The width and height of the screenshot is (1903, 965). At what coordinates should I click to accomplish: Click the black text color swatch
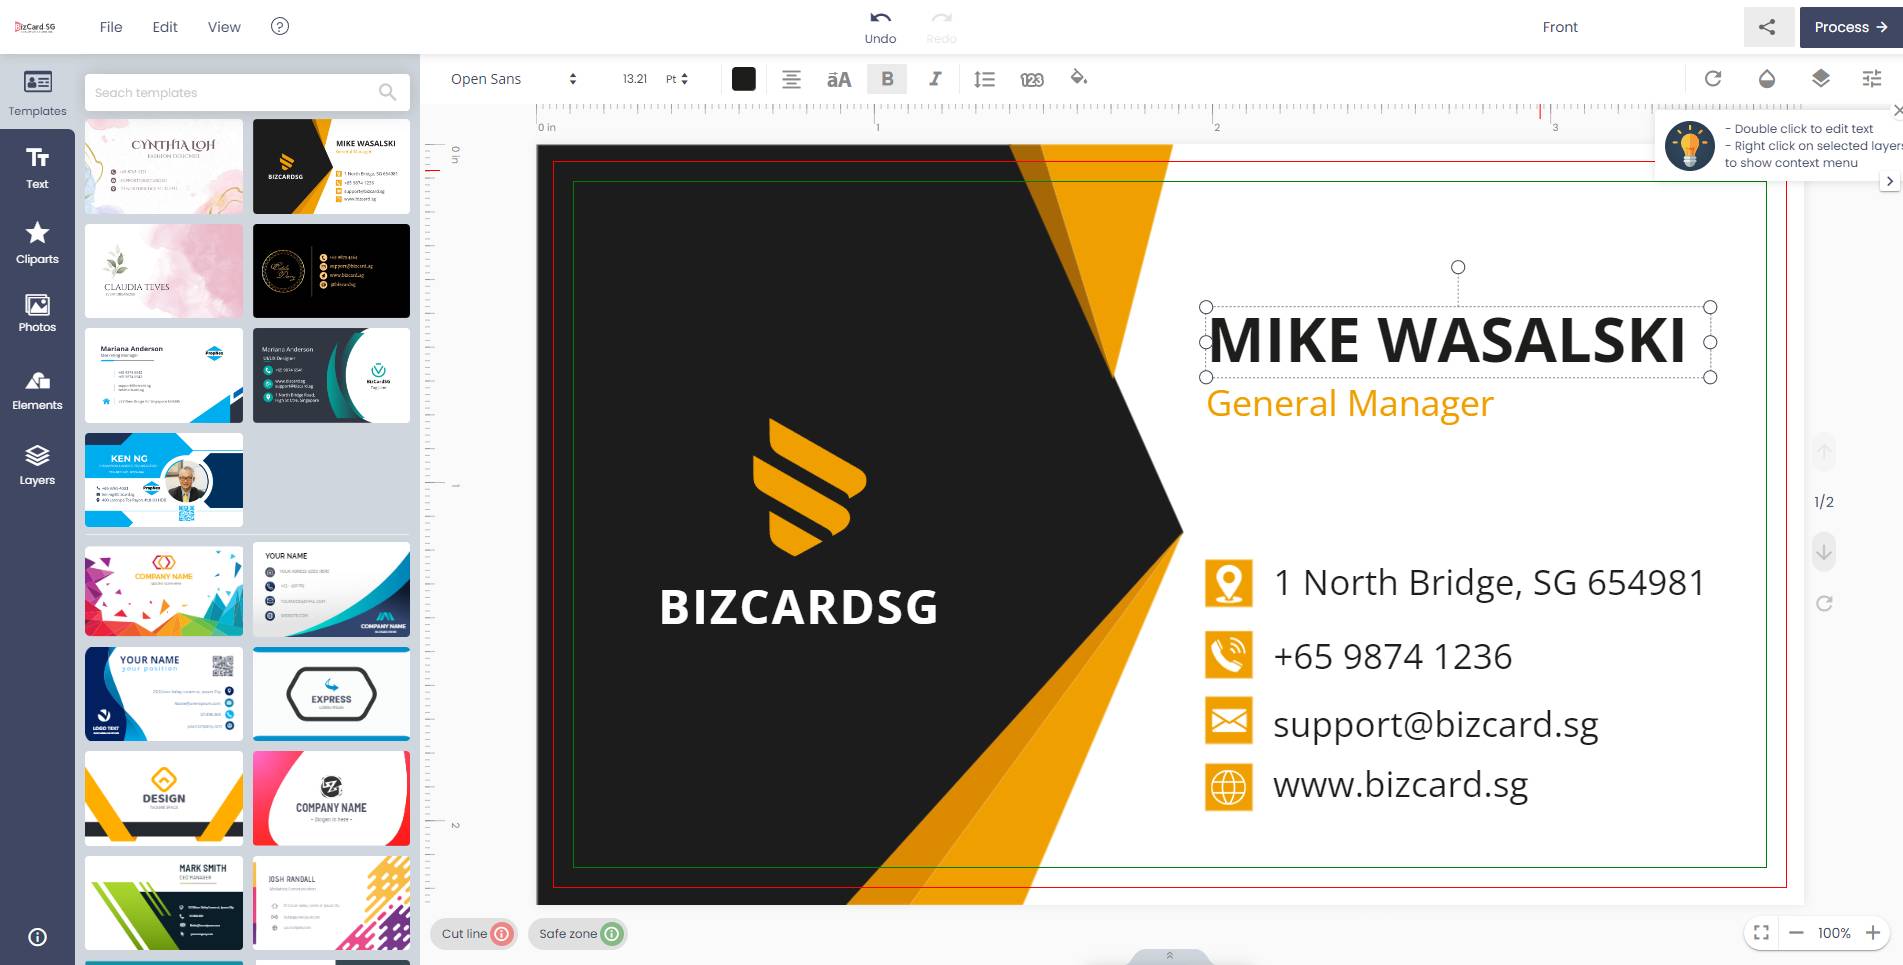[743, 79]
